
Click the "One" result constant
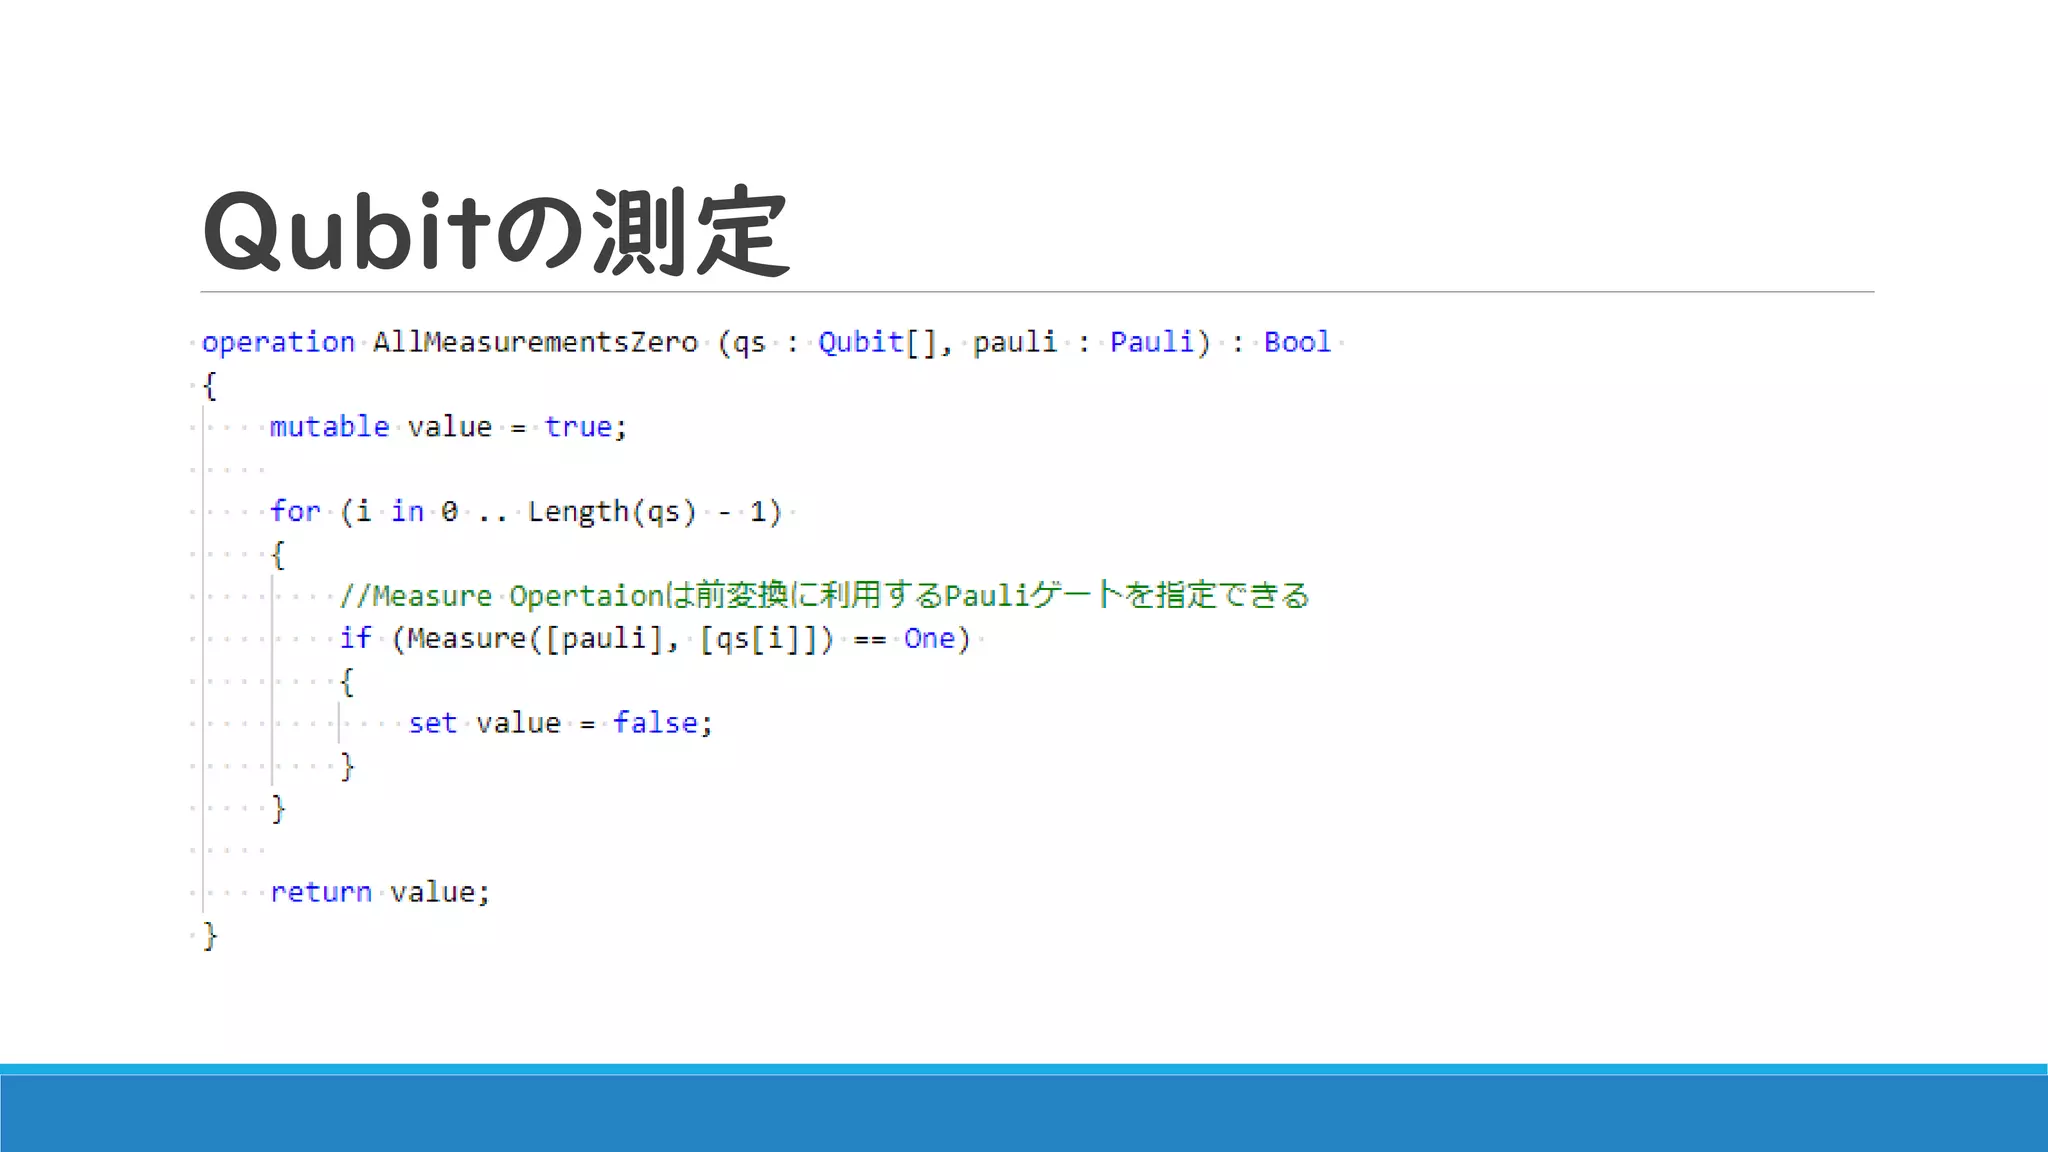pos(929,638)
